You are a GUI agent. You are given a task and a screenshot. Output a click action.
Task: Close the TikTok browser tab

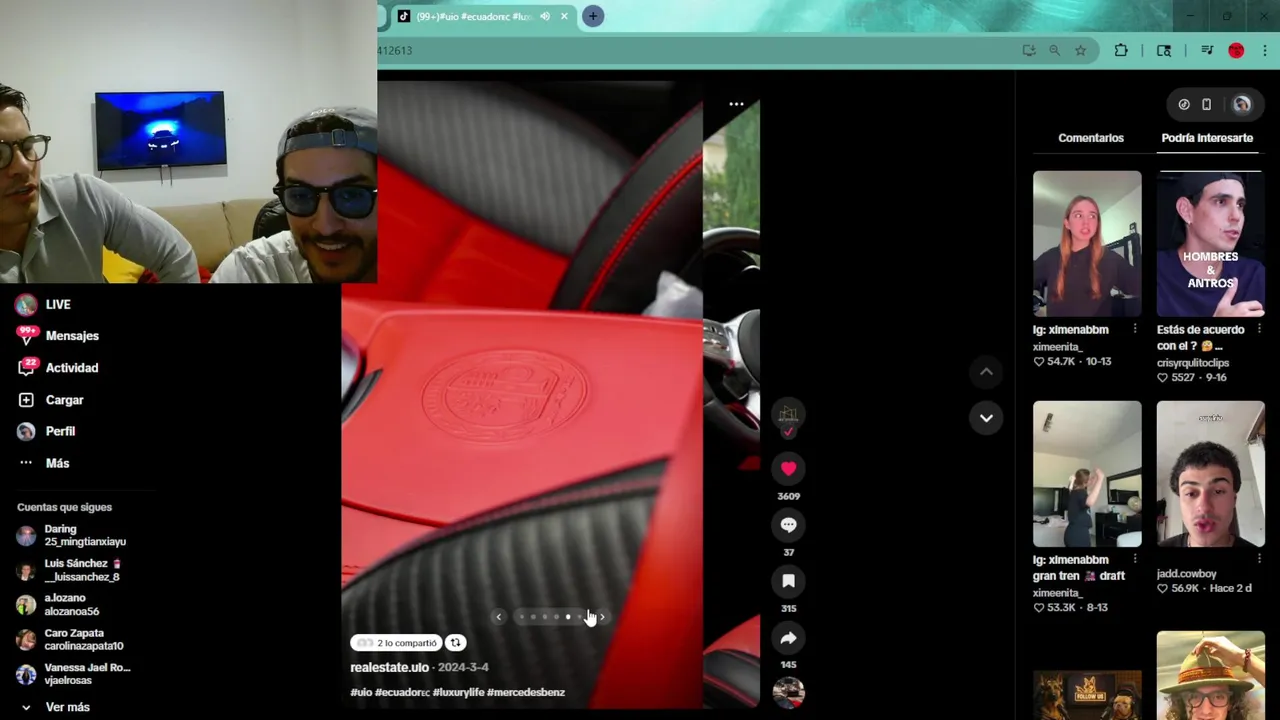pos(564,16)
